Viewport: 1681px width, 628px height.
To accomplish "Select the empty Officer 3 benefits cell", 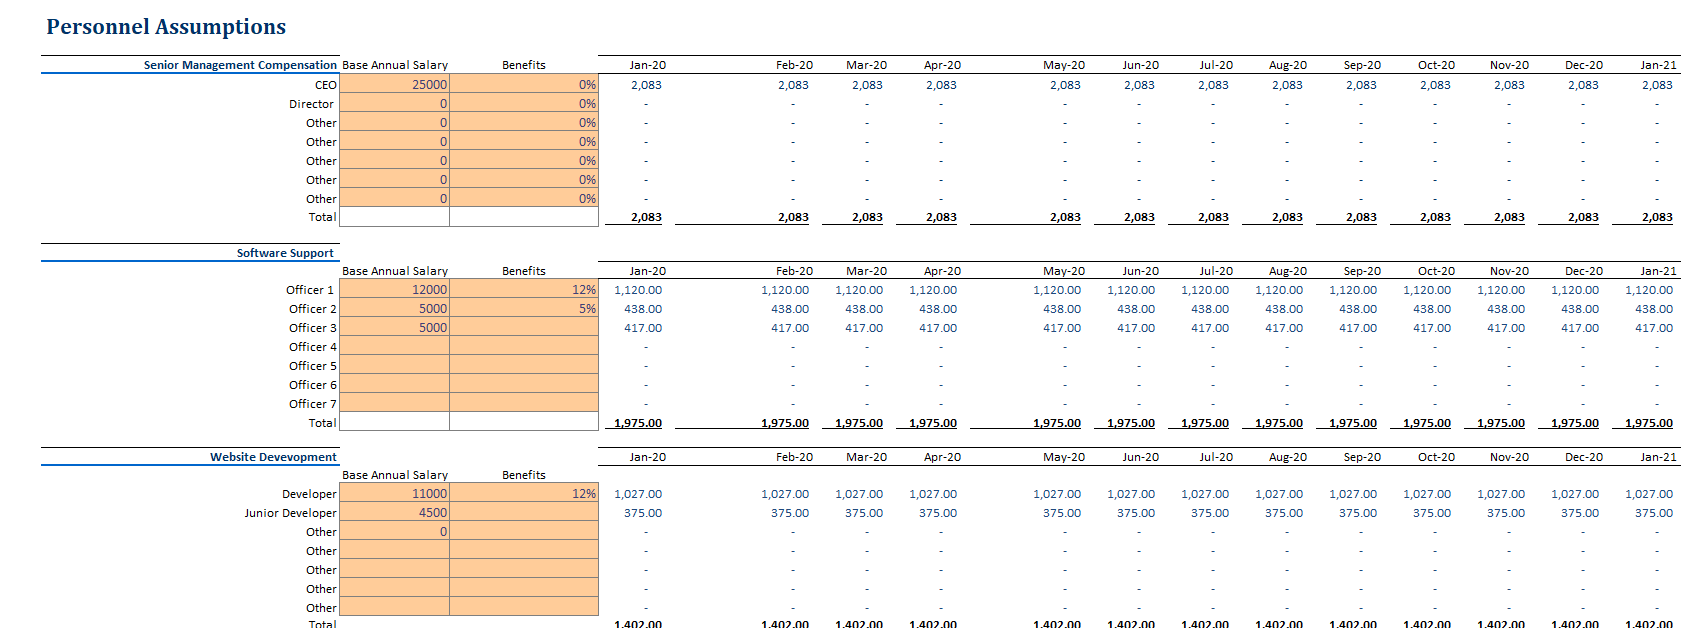I will click(x=524, y=328).
